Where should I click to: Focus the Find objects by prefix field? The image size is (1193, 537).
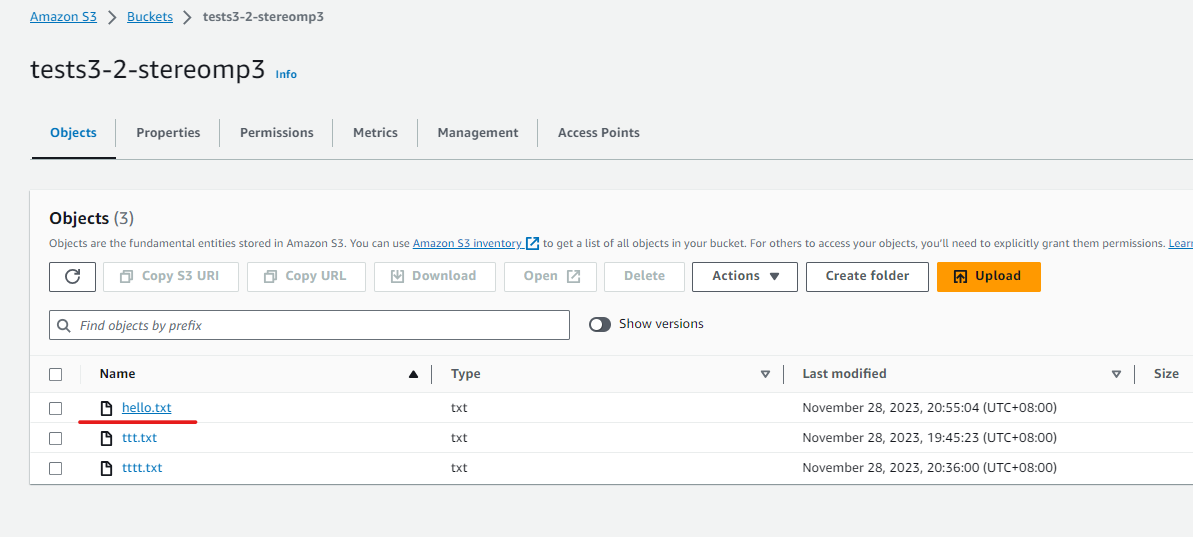(x=310, y=325)
